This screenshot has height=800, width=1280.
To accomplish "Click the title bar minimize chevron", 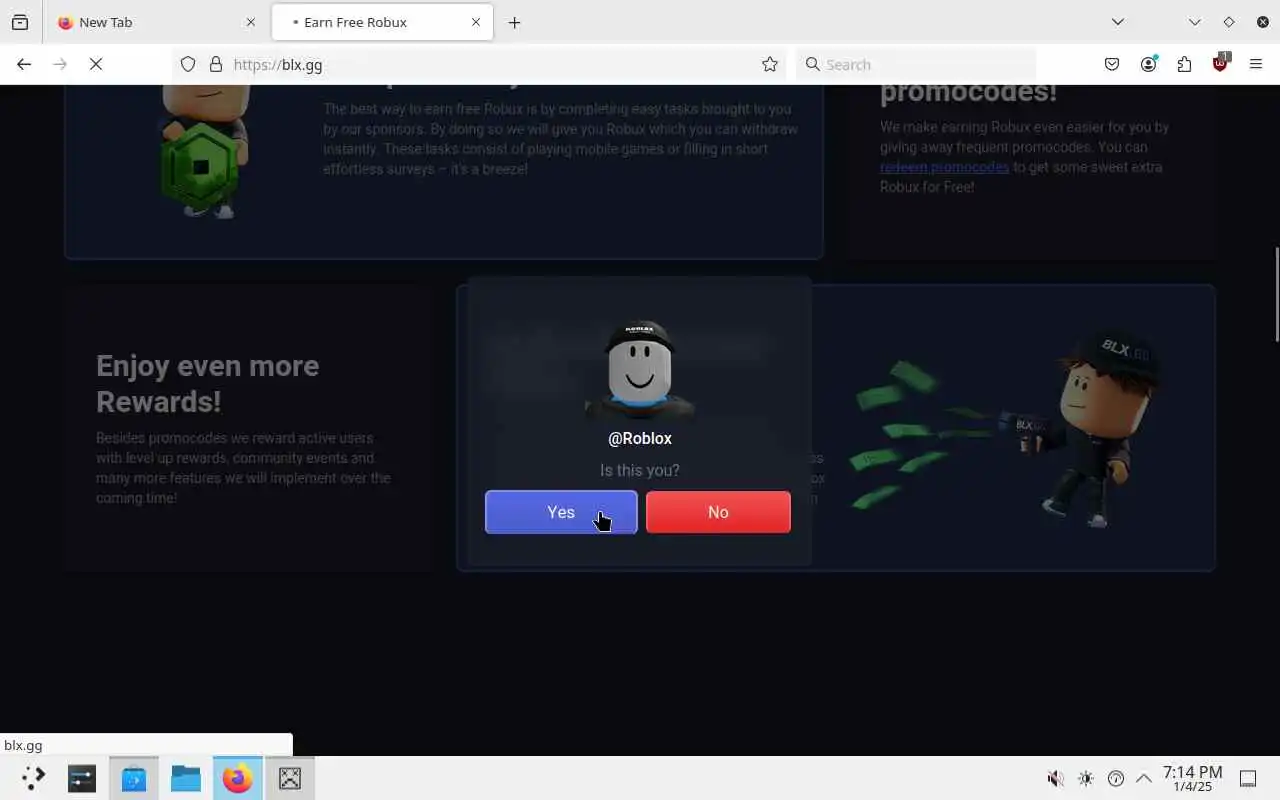I will coord(1195,22).
